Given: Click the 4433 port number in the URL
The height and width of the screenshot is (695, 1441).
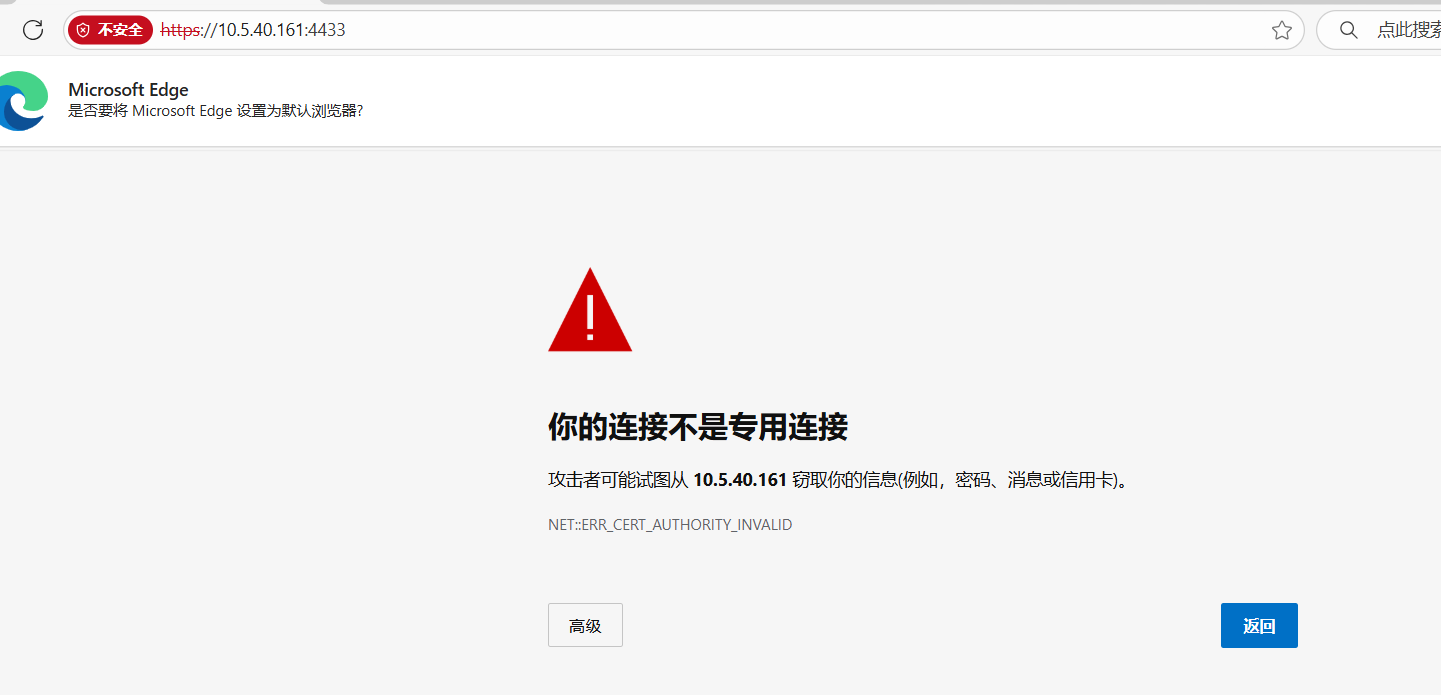Looking at the screenshot, I should pyautogui.click(x=327, y=30).
